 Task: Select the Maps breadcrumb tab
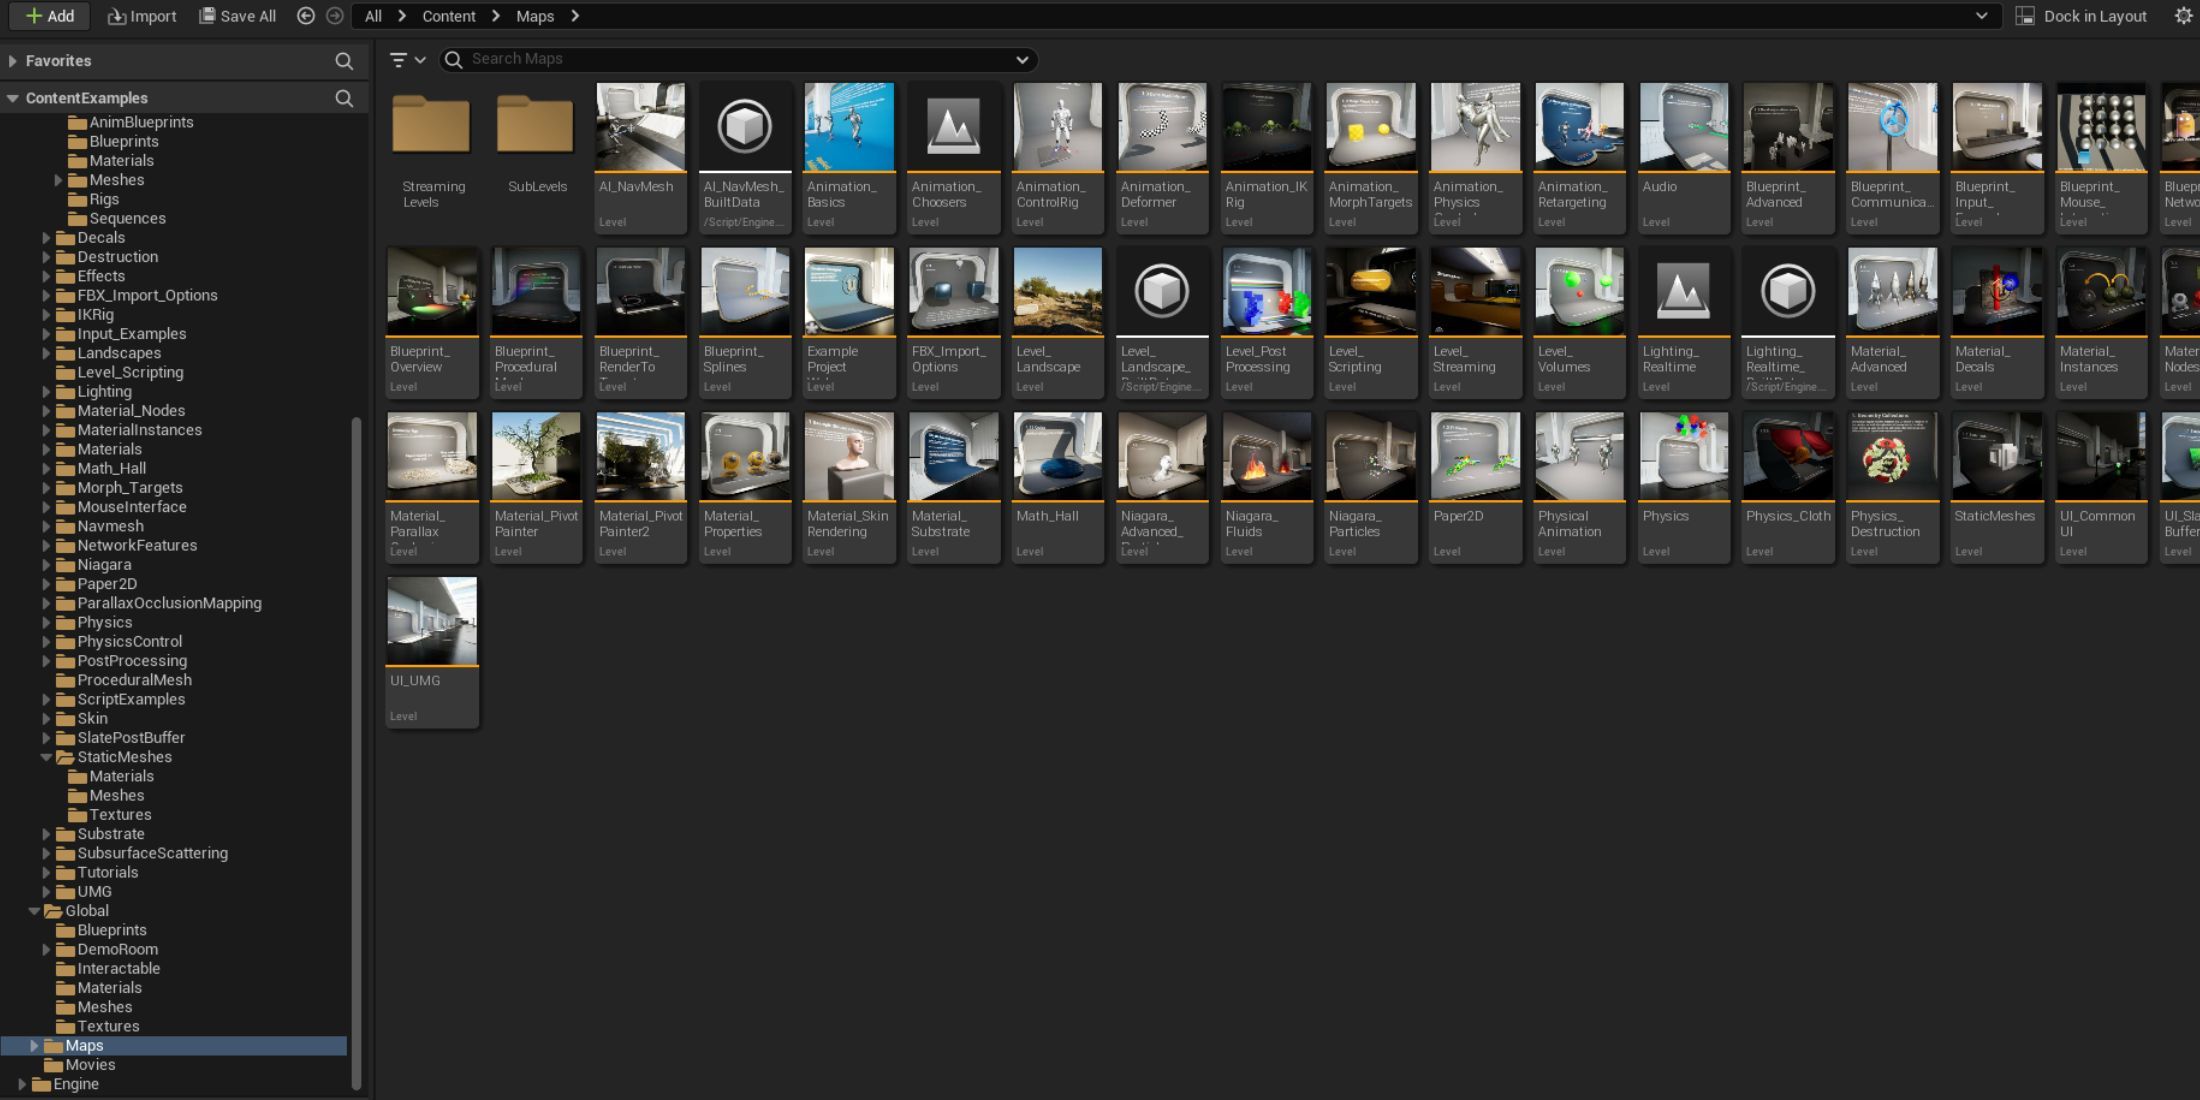535,15
